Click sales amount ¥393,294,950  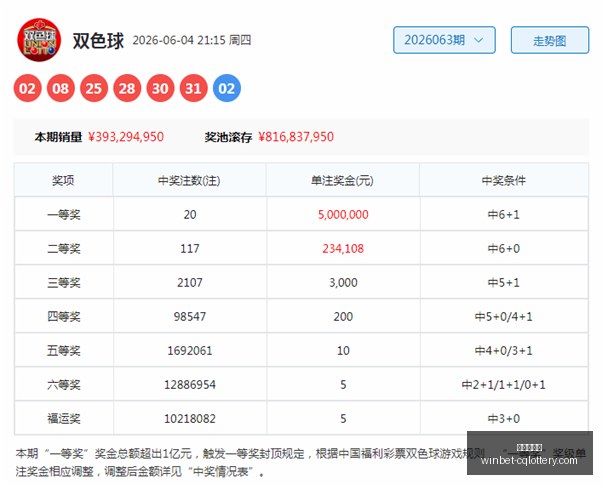126,137
